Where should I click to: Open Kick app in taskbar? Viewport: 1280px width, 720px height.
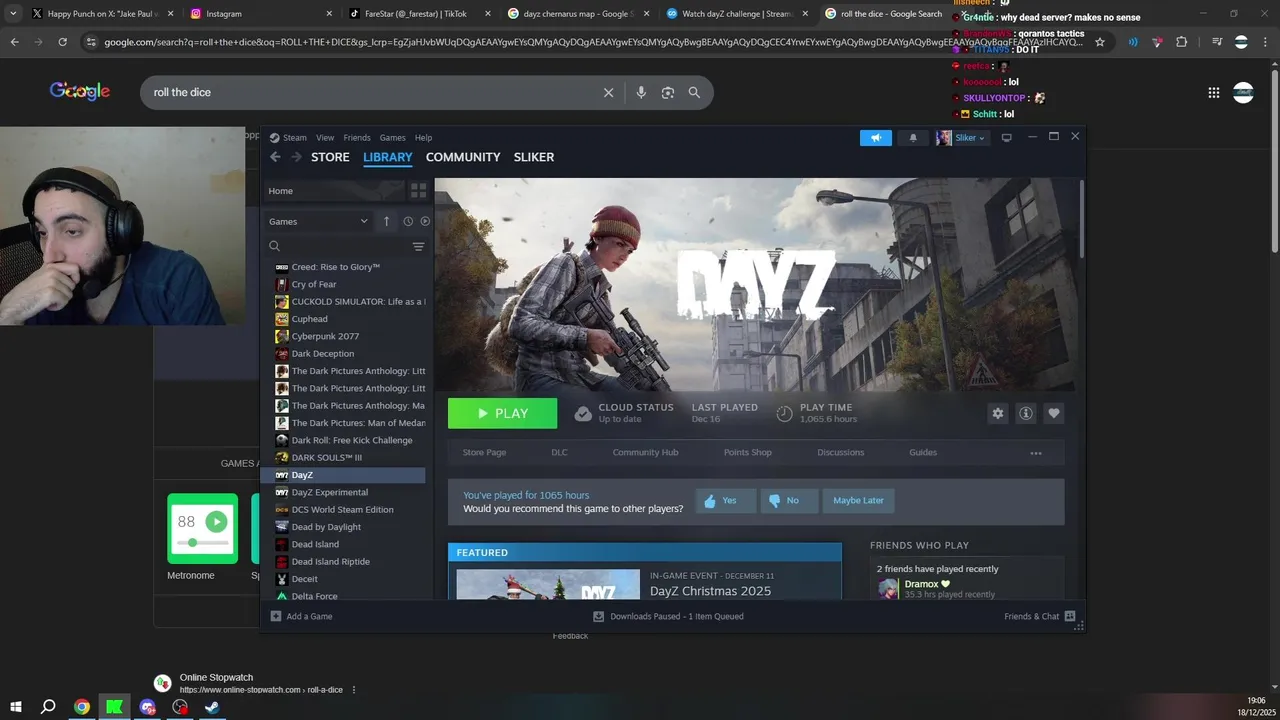tap(114, 707)
